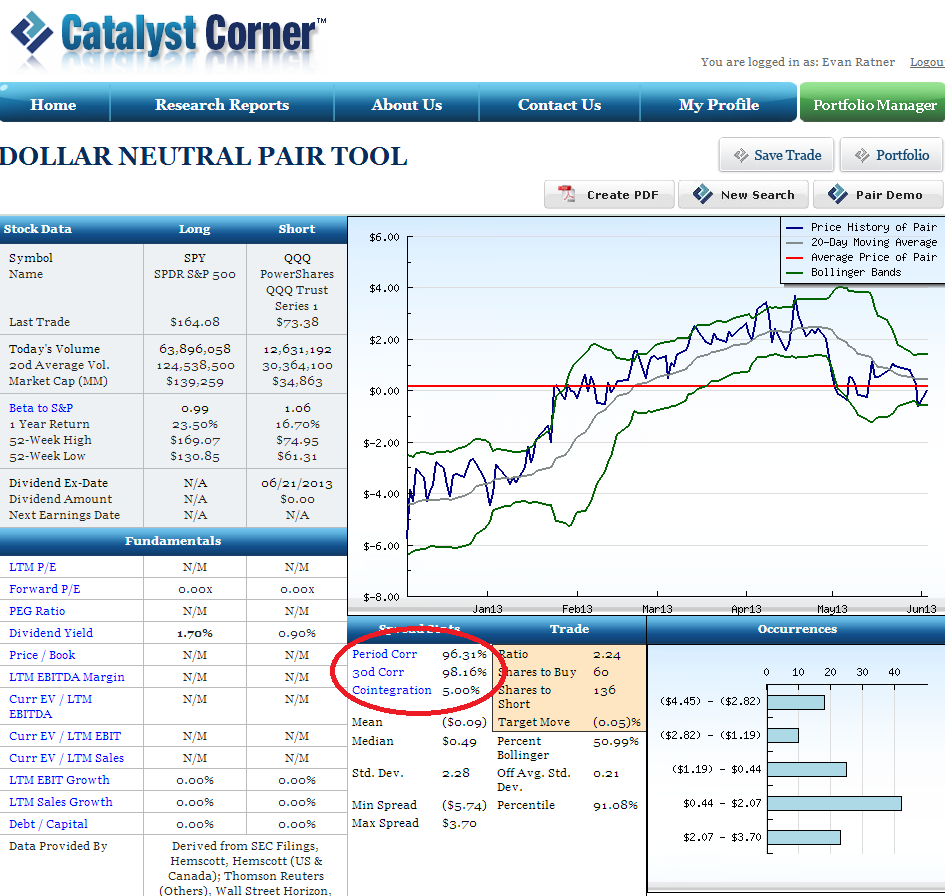Click the $0.44 - $2.07 occurrences bar
The height and width of the screenshot is (896, 945).
[x=835, y=803]
